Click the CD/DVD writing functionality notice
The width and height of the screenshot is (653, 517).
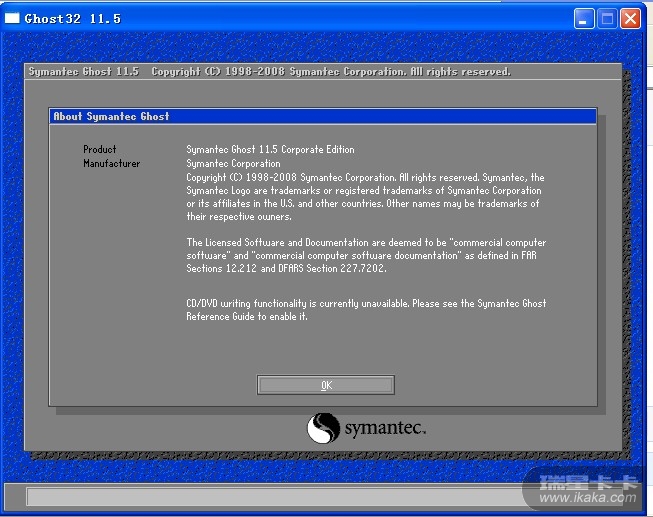(x=366, y=310)
